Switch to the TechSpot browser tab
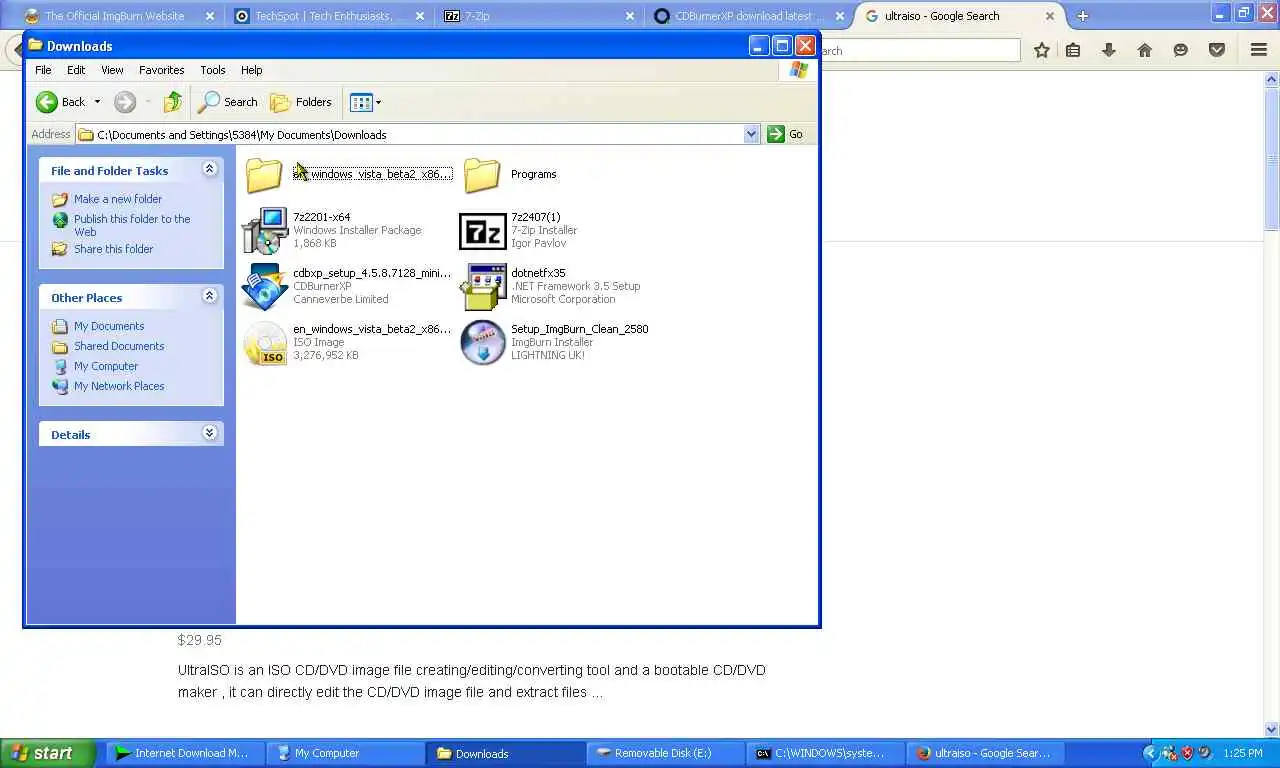This screenshot has height=768, width=1280. pos(328,16)
